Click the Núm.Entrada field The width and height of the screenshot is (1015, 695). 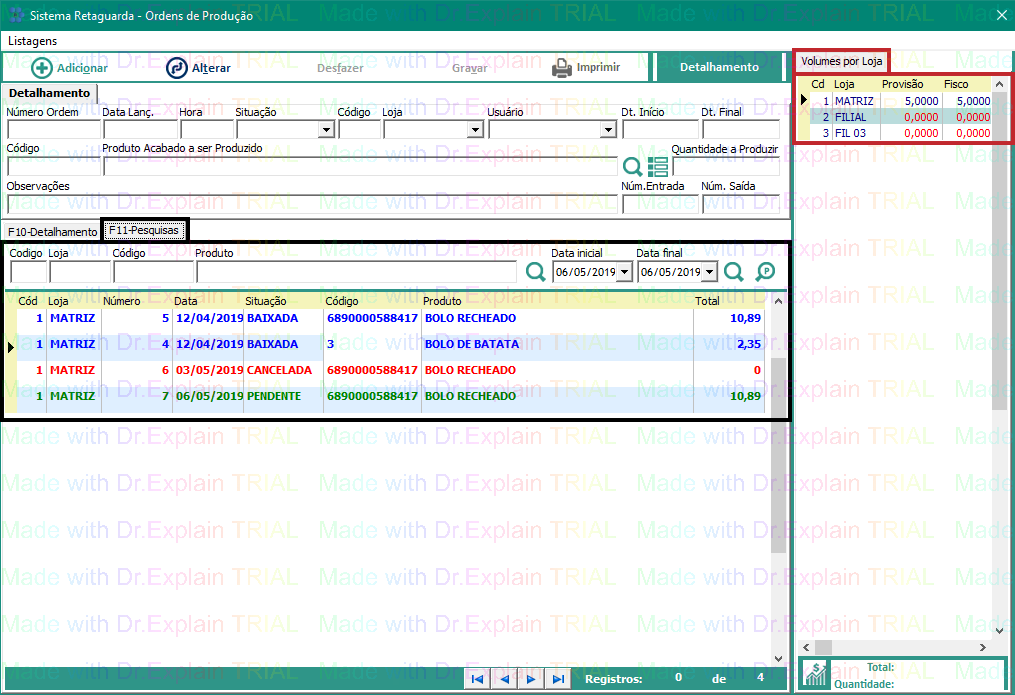tap(660, 204)
